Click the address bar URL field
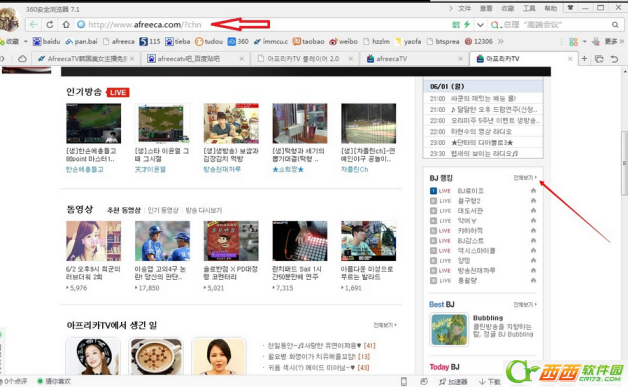Image resolution: width=628 pixels, height=387 pixels. coord(264,24)
